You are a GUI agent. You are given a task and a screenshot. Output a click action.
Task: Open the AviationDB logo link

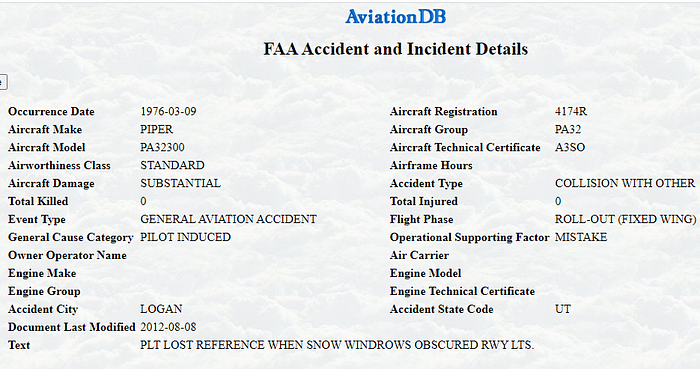(396, 17)
